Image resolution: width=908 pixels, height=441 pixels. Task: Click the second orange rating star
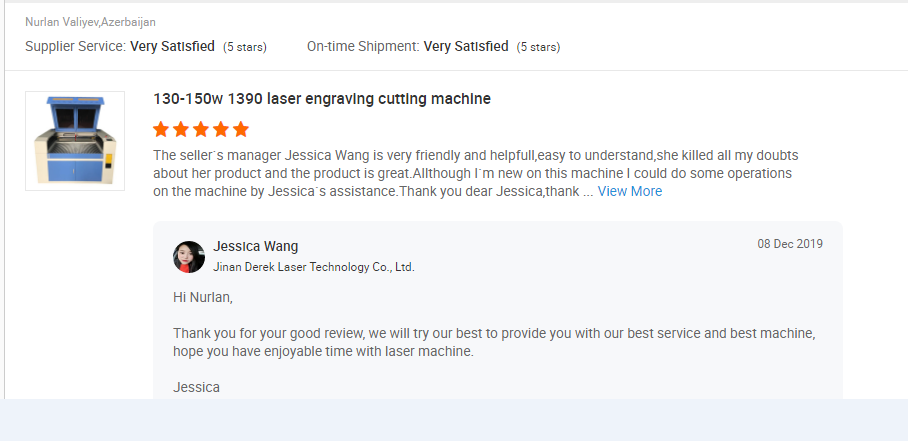[181, 130]
